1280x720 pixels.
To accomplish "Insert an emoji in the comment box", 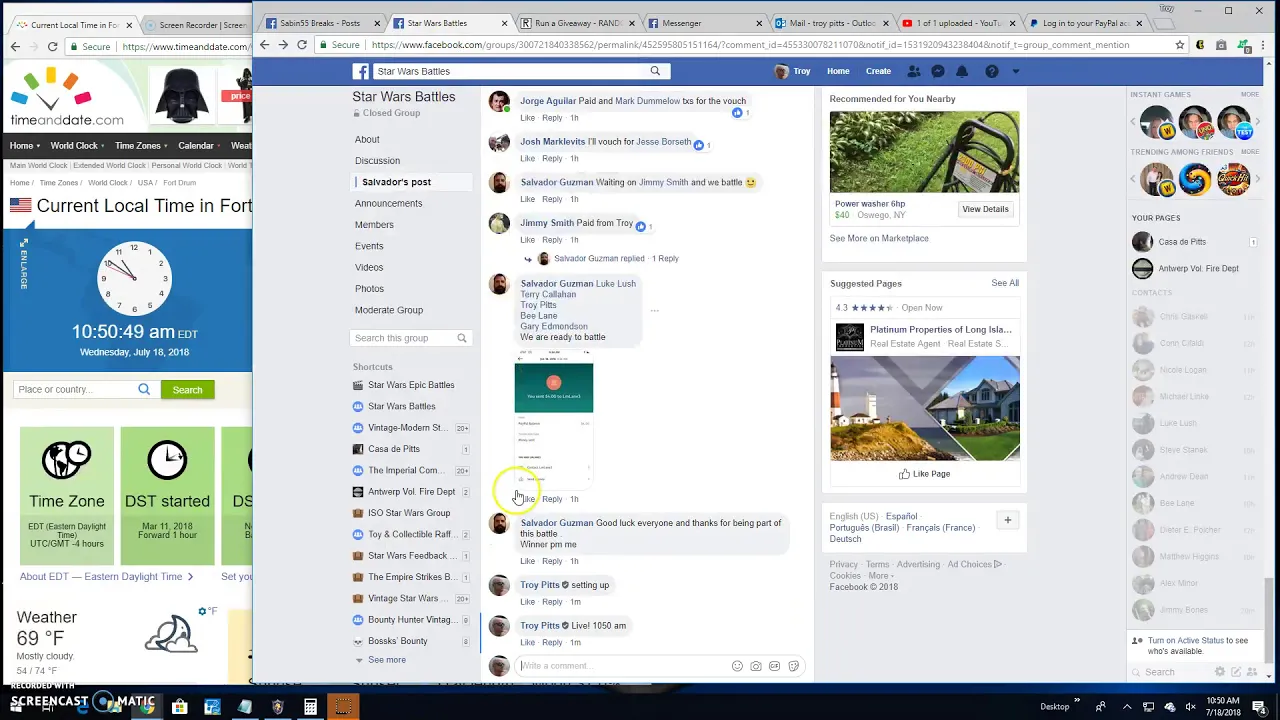I will (x=737, y=666).
